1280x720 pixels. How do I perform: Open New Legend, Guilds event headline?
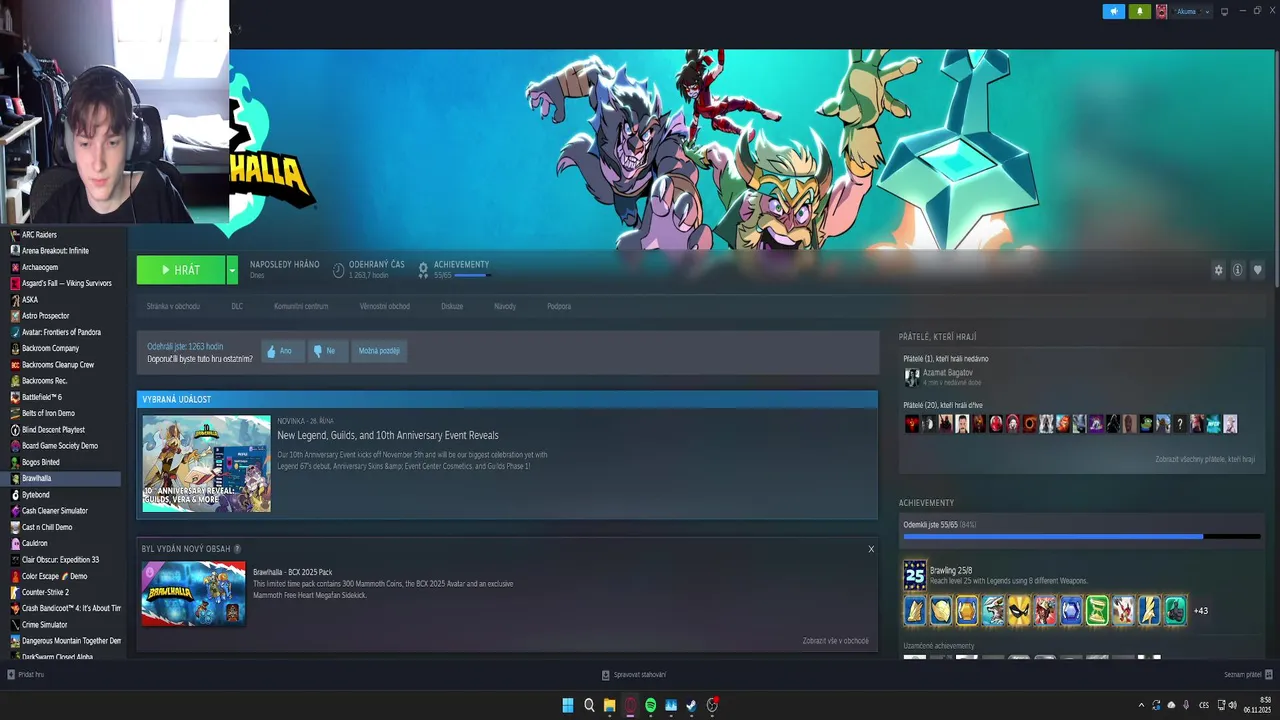(388, 435)
